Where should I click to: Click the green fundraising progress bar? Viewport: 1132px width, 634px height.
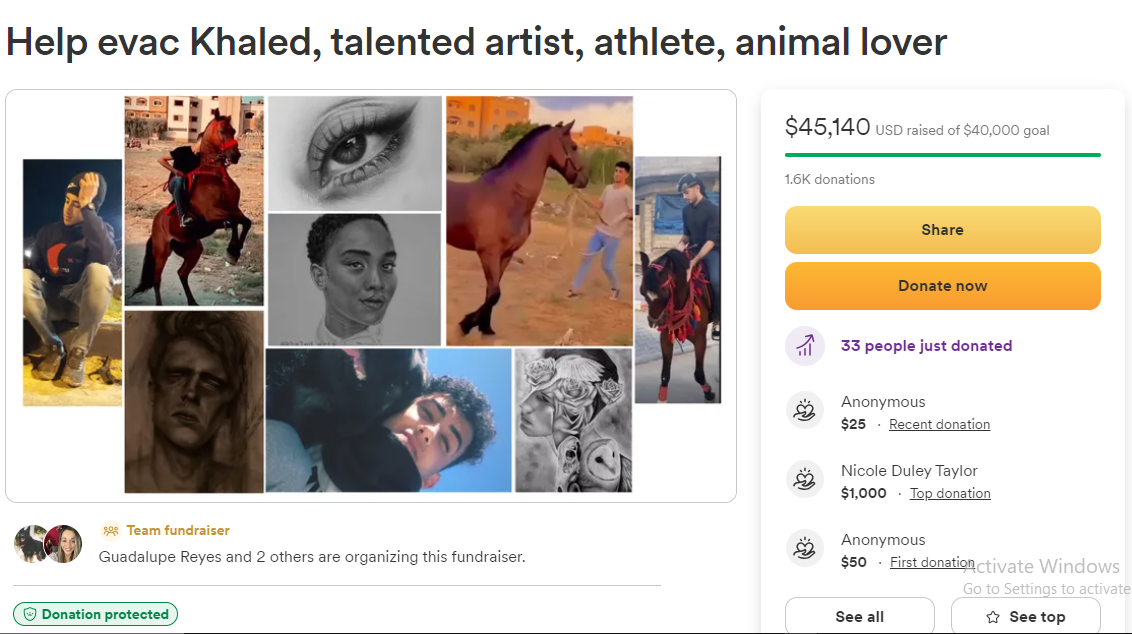pyautogui.click(x=943, y=155)
